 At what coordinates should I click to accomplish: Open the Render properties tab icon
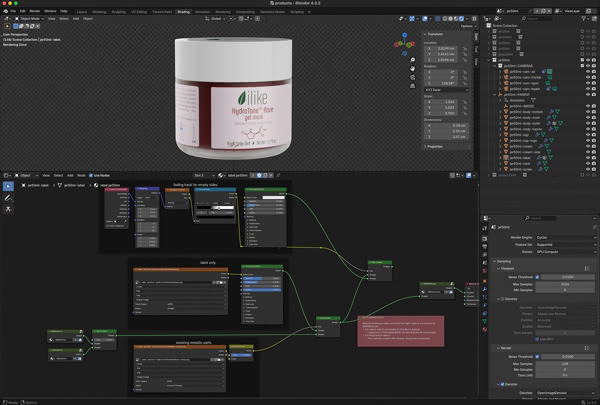point(485,238)
